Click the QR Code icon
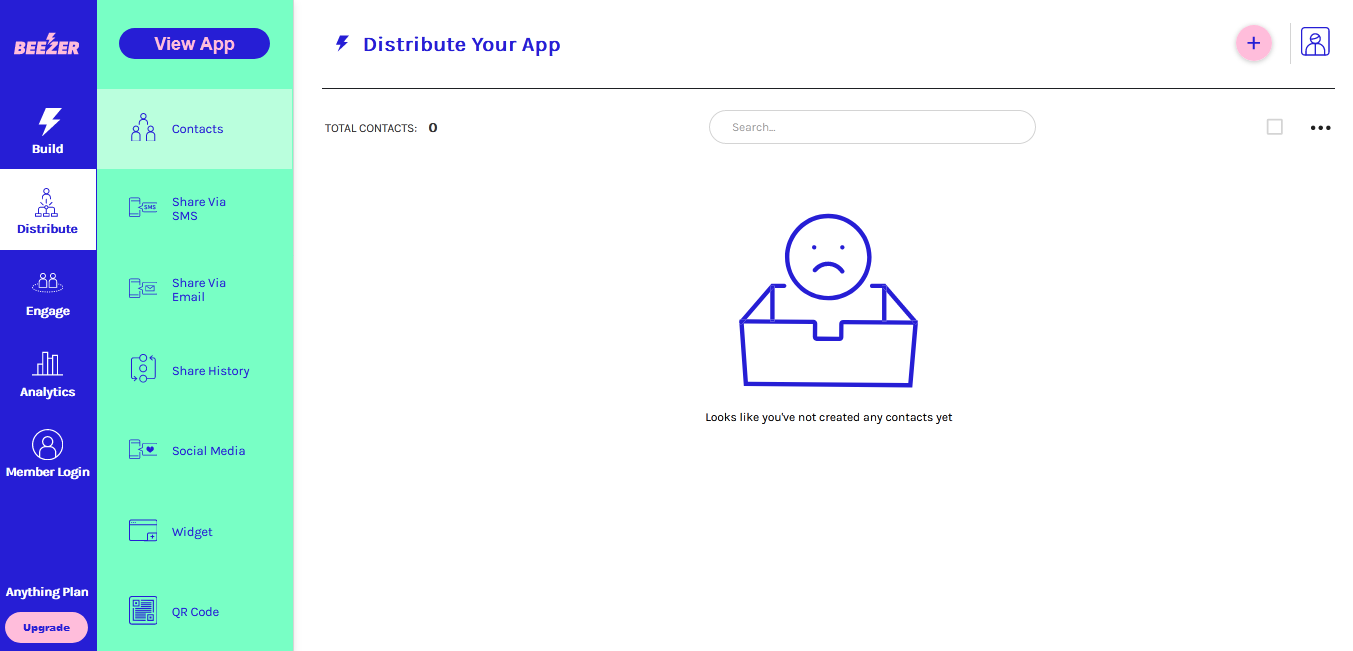Screen dimensions: 1353x651 click(143, 611)
